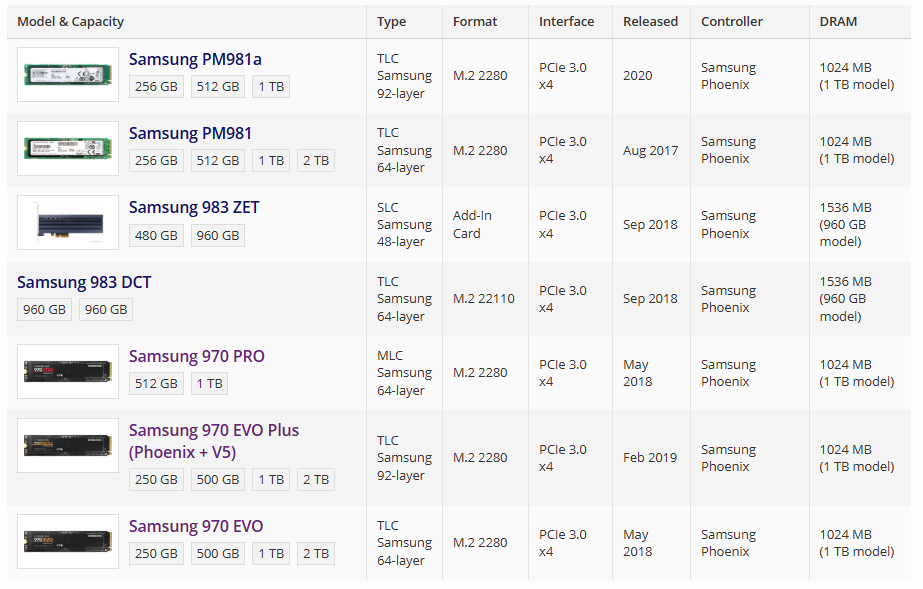Image resolution: width=923 pixels, height=589 pixels.
Task: Open the Samsung 983 ZET card thumbnail
Action: pos(68,223)
